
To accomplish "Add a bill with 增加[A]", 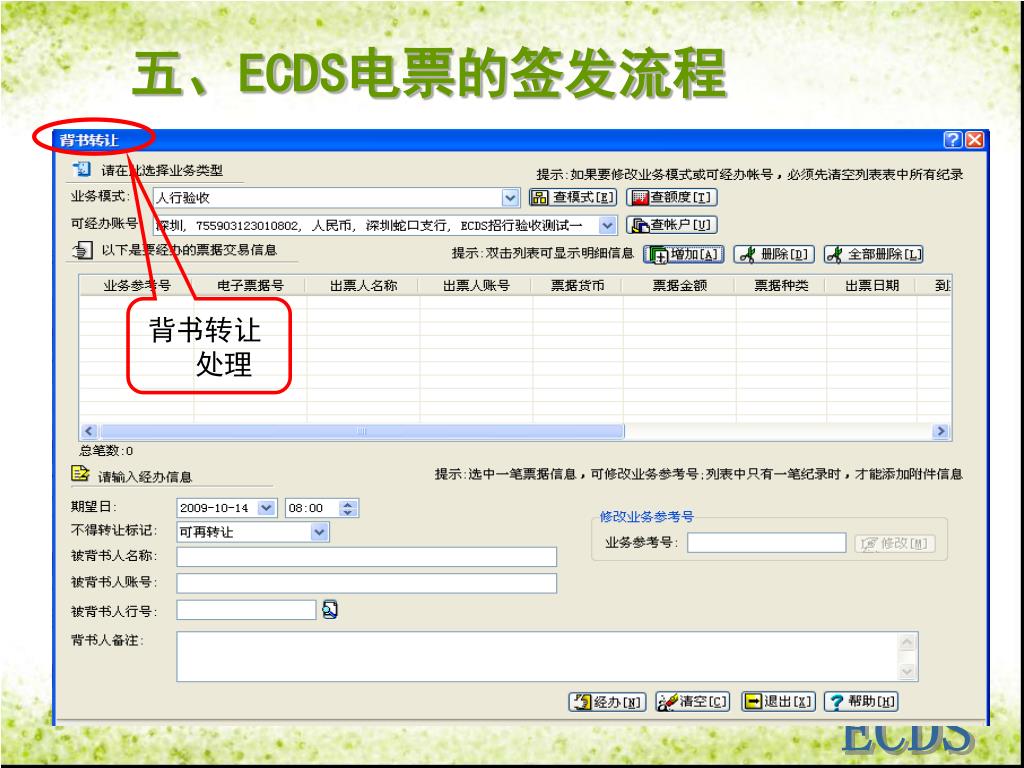I will 684,255.
